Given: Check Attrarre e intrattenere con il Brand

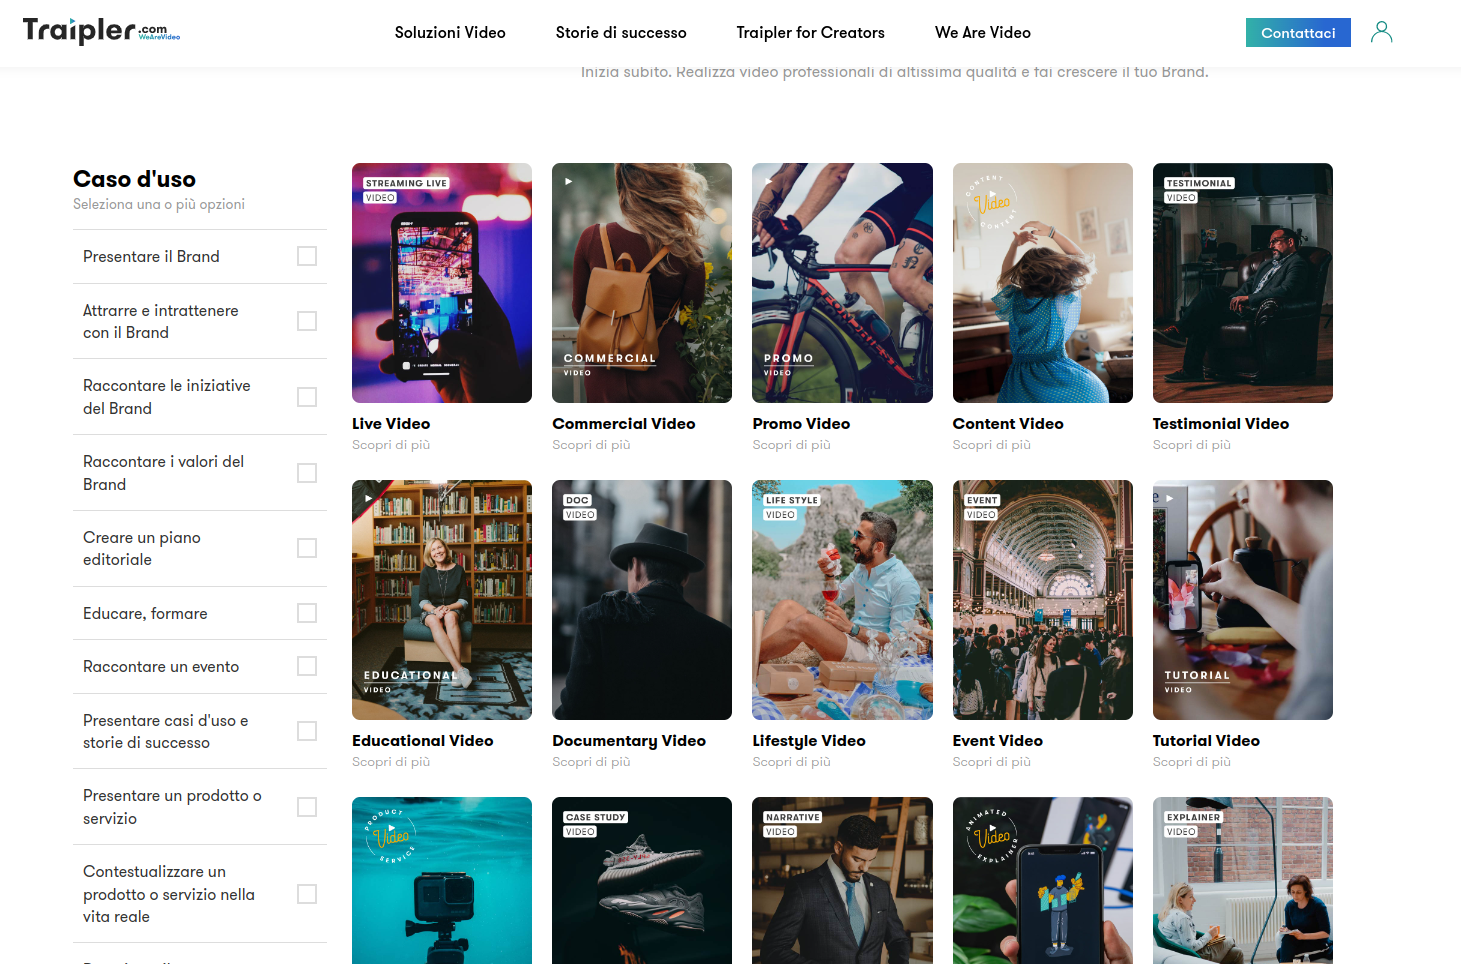Looking at the screenshot, I should (x=307, y=321).
